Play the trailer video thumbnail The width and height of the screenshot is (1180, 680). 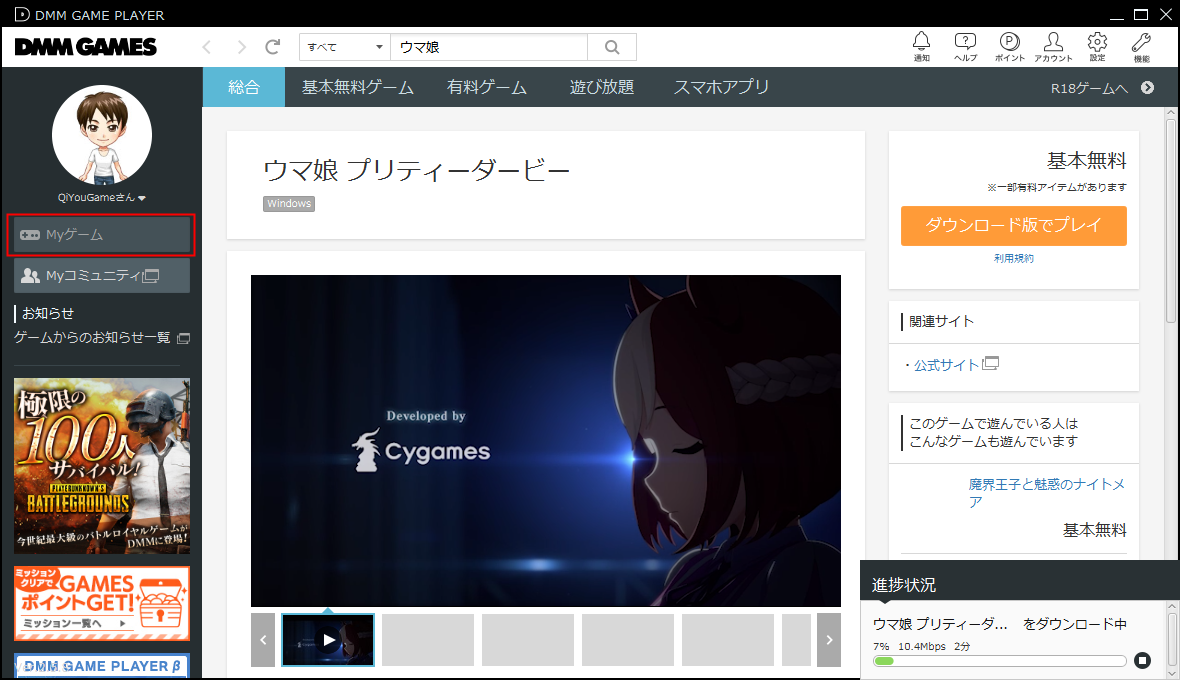pyautogui.click(x=328, y=640)
